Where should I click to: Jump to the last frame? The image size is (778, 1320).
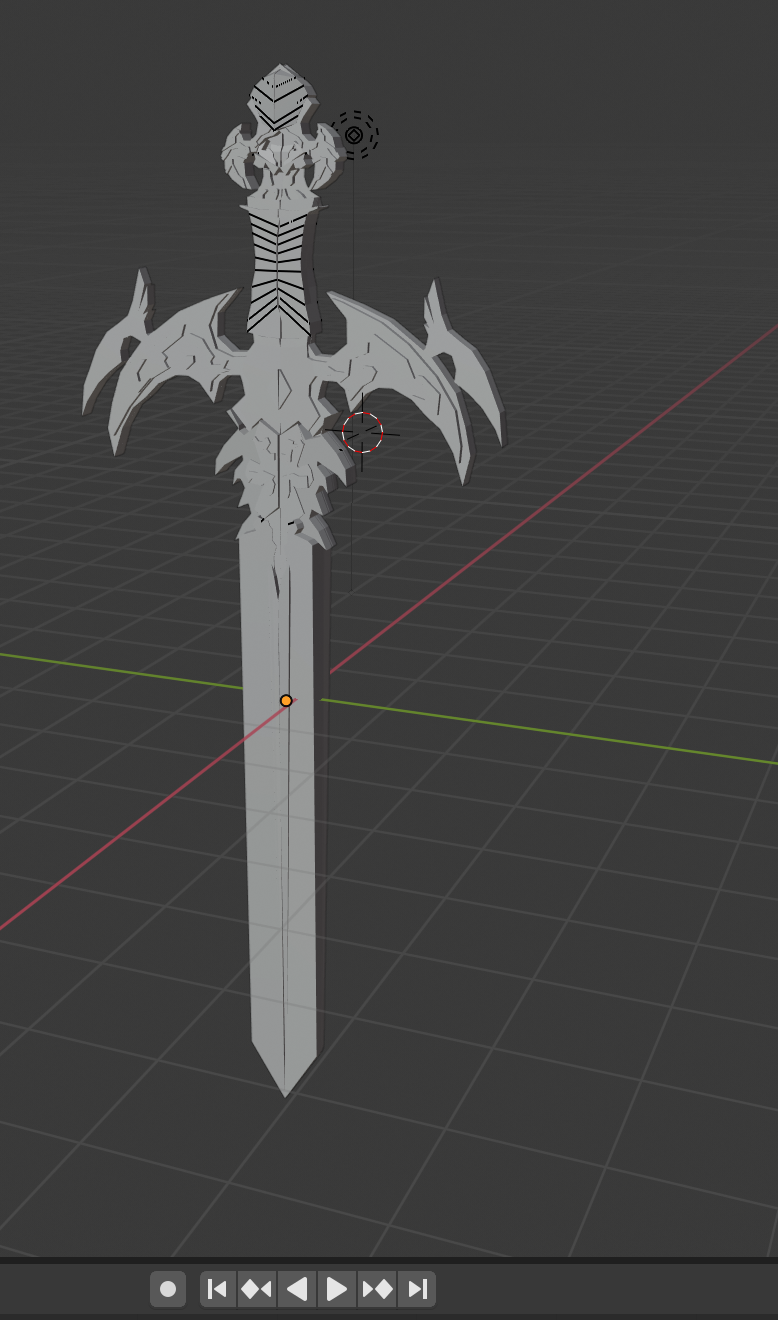tap(417, 1289)
